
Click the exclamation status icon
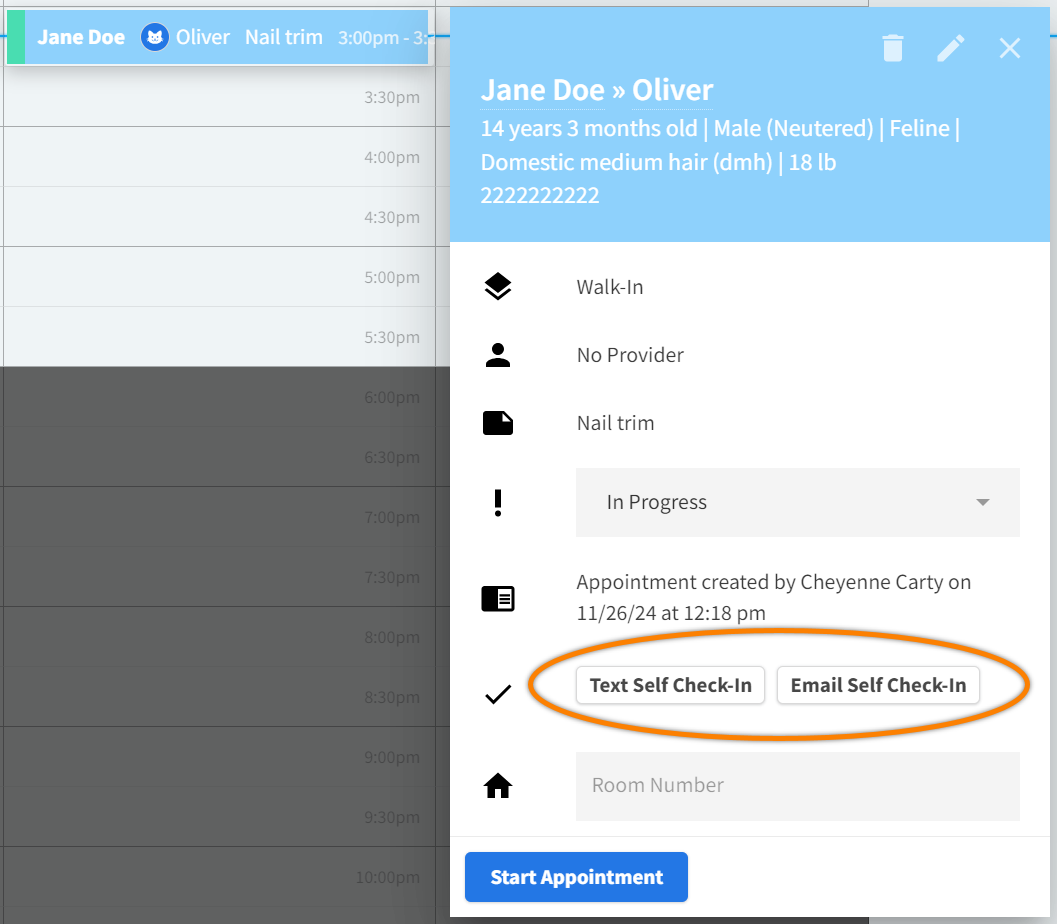point(498,502)
